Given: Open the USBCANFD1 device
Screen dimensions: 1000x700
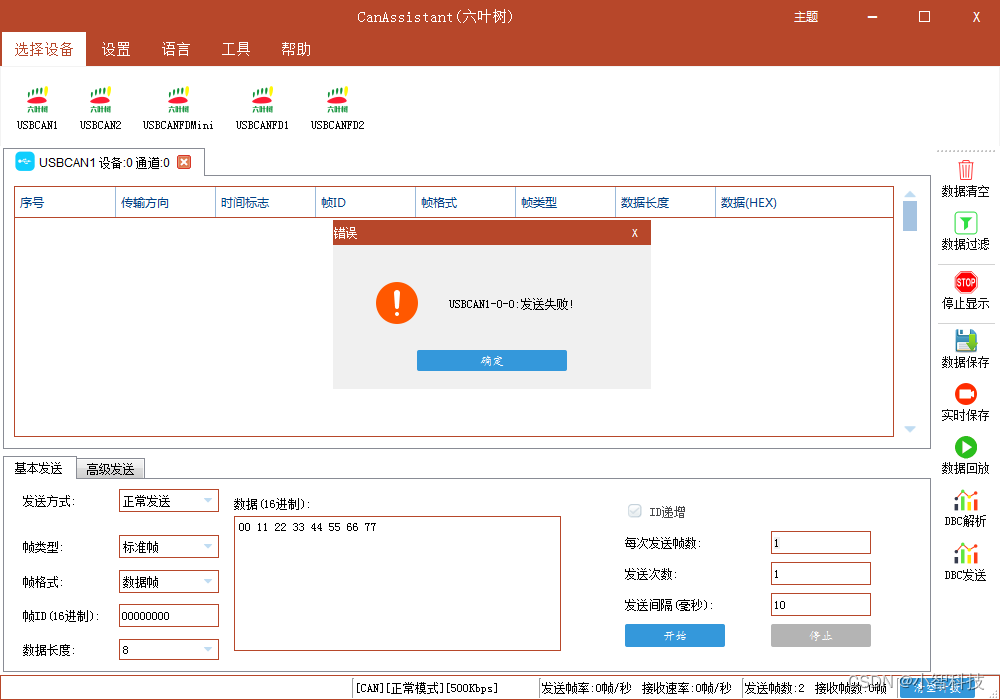Looking at the screenshot, I should click(x=262, y=105).
